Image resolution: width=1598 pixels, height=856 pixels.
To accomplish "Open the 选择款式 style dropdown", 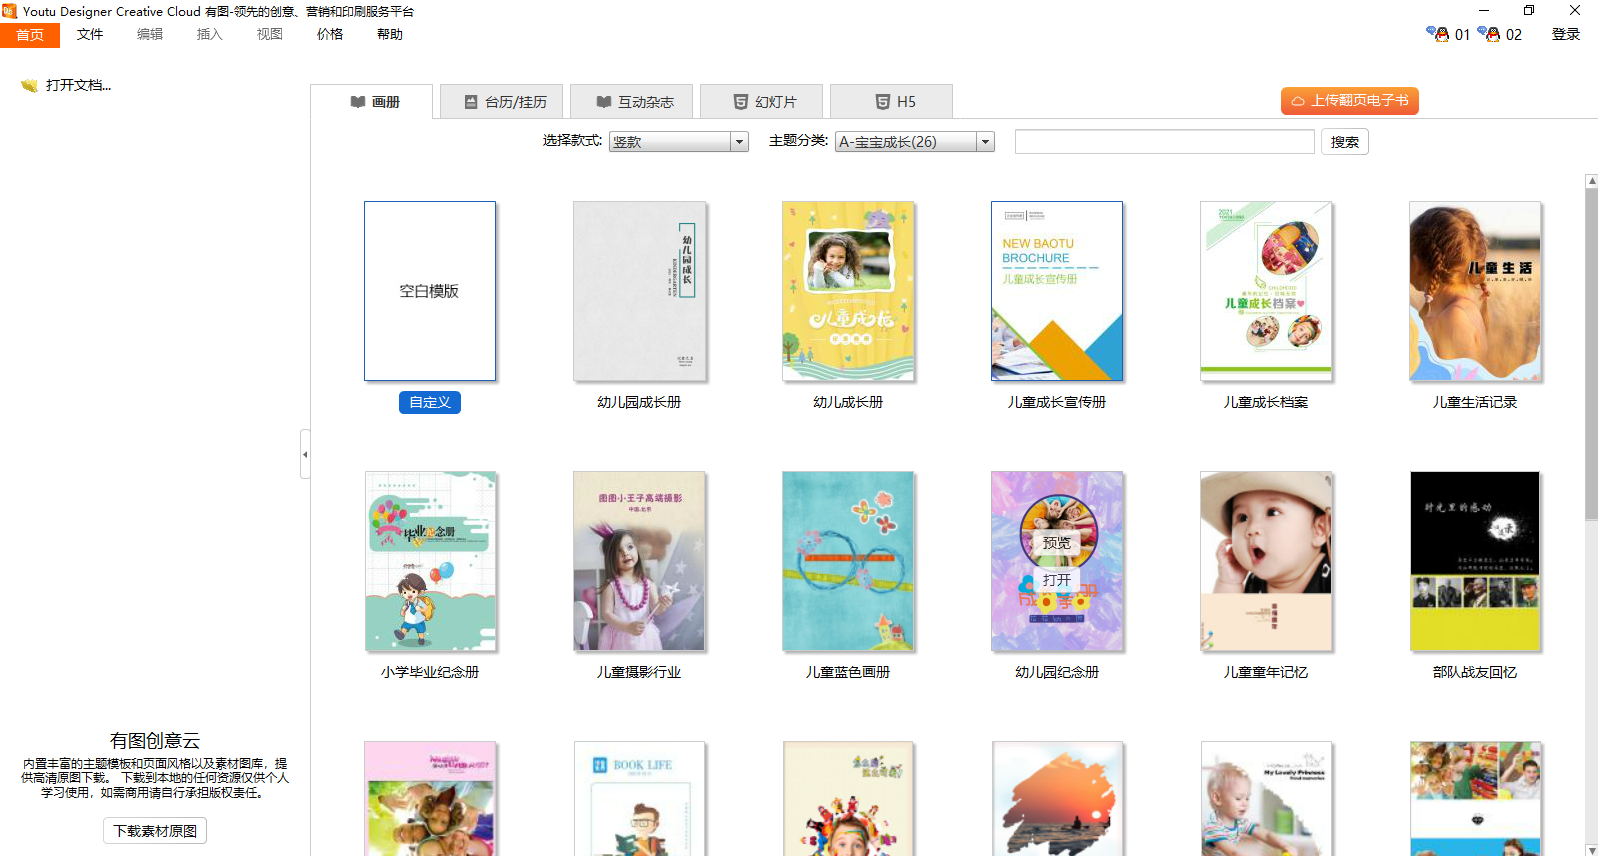I will click(x=739, y=142).
